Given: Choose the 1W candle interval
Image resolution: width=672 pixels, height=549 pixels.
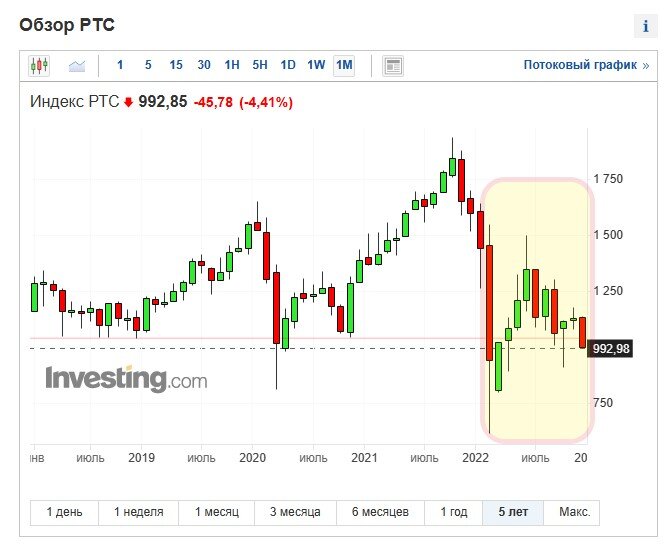Looking at the screenshot, I should point(316,66).
